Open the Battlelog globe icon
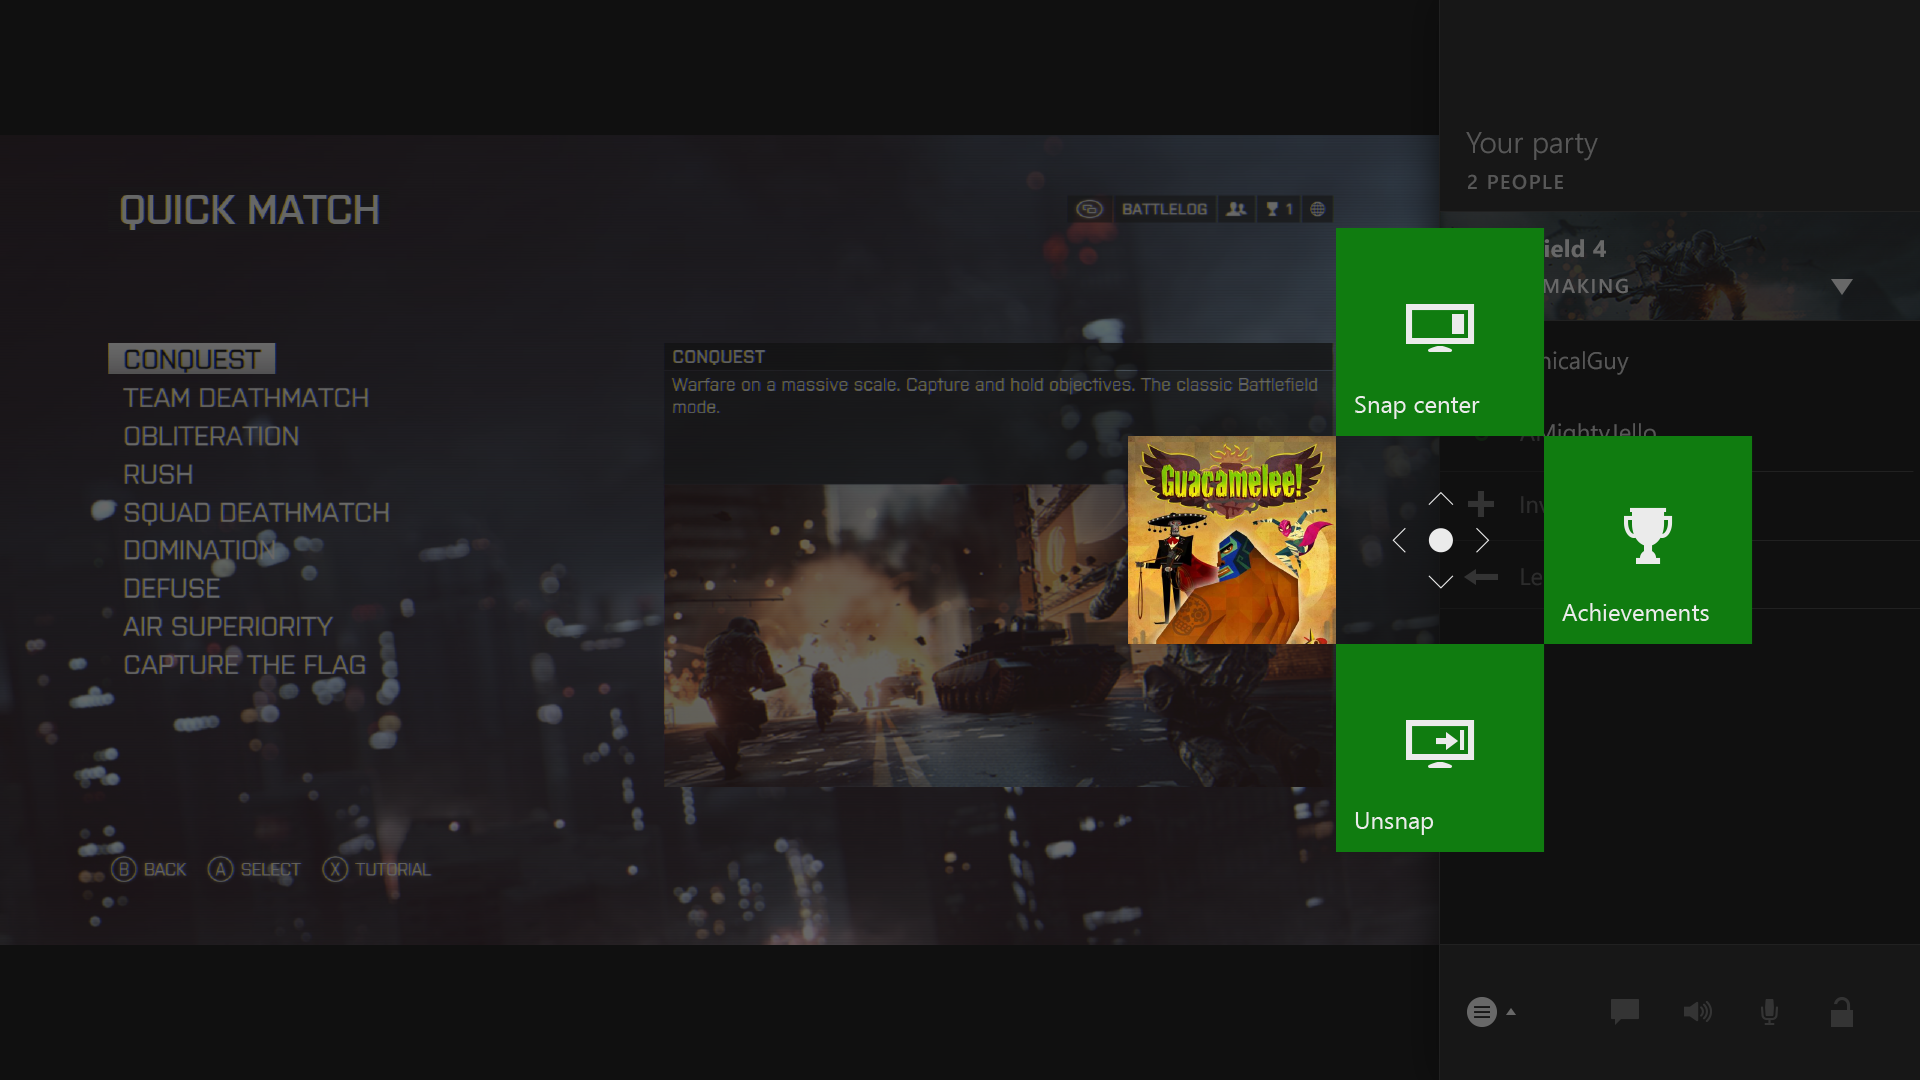Image resolution: width=1920 pixels, height=1080 pixels. pyautogui.click(x=1318, y=209)
